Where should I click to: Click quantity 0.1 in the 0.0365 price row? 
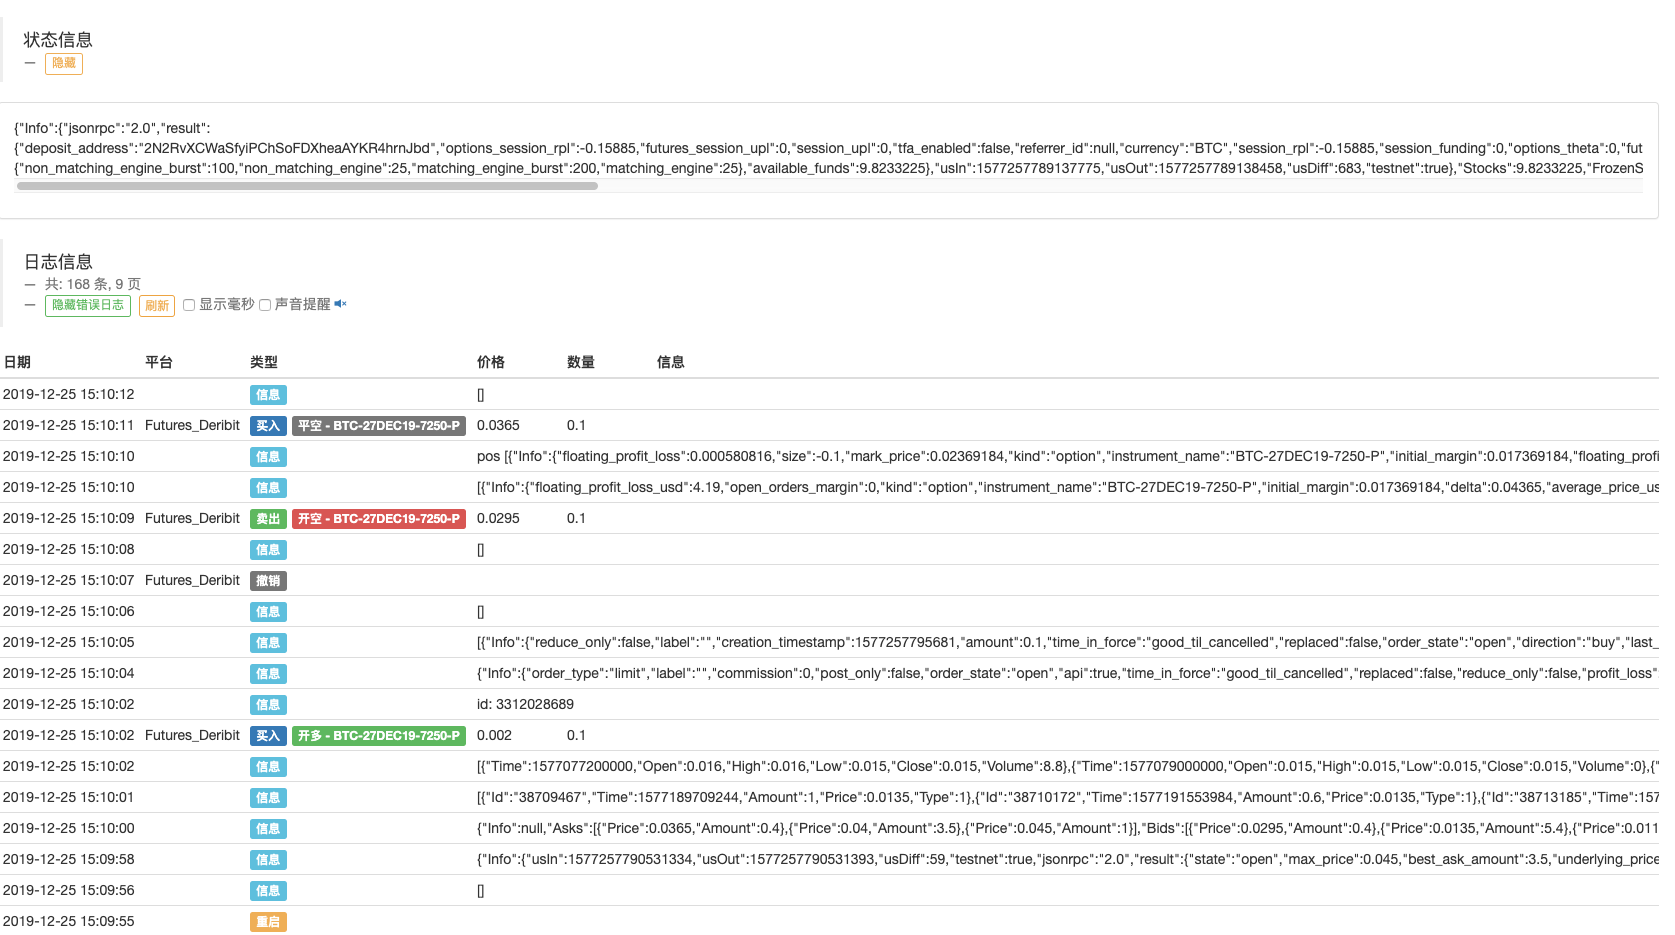[x=576, y=425]
